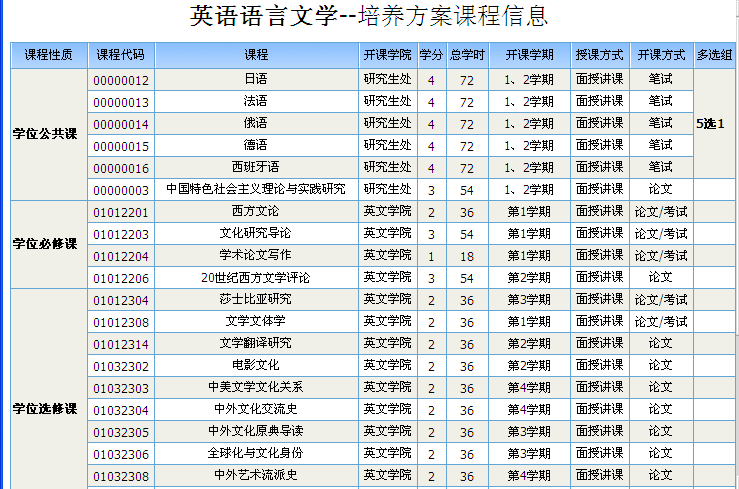Select course code 01012201
Viewport: 739px width, 489px height.
[x=121, y=212]
